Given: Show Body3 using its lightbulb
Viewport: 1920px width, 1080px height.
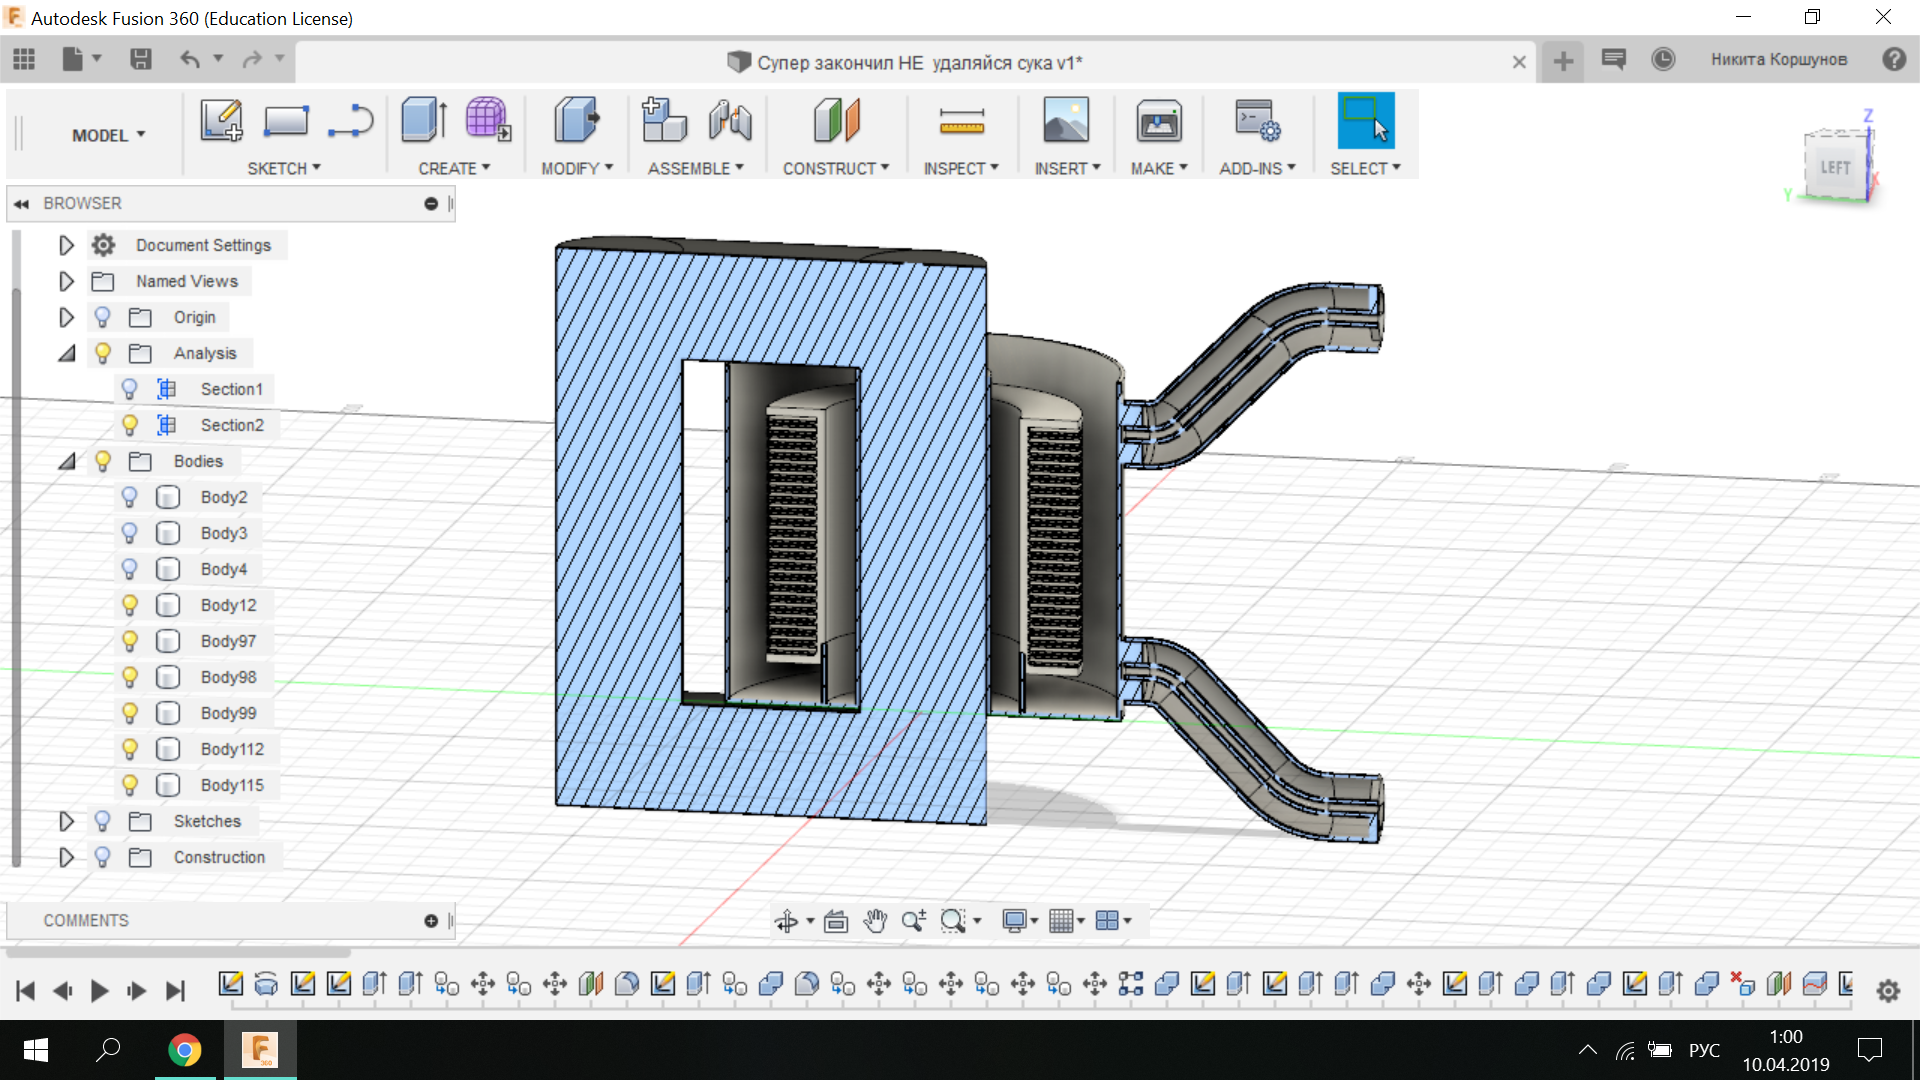Looking at the screenshot, I should point(129,533).
